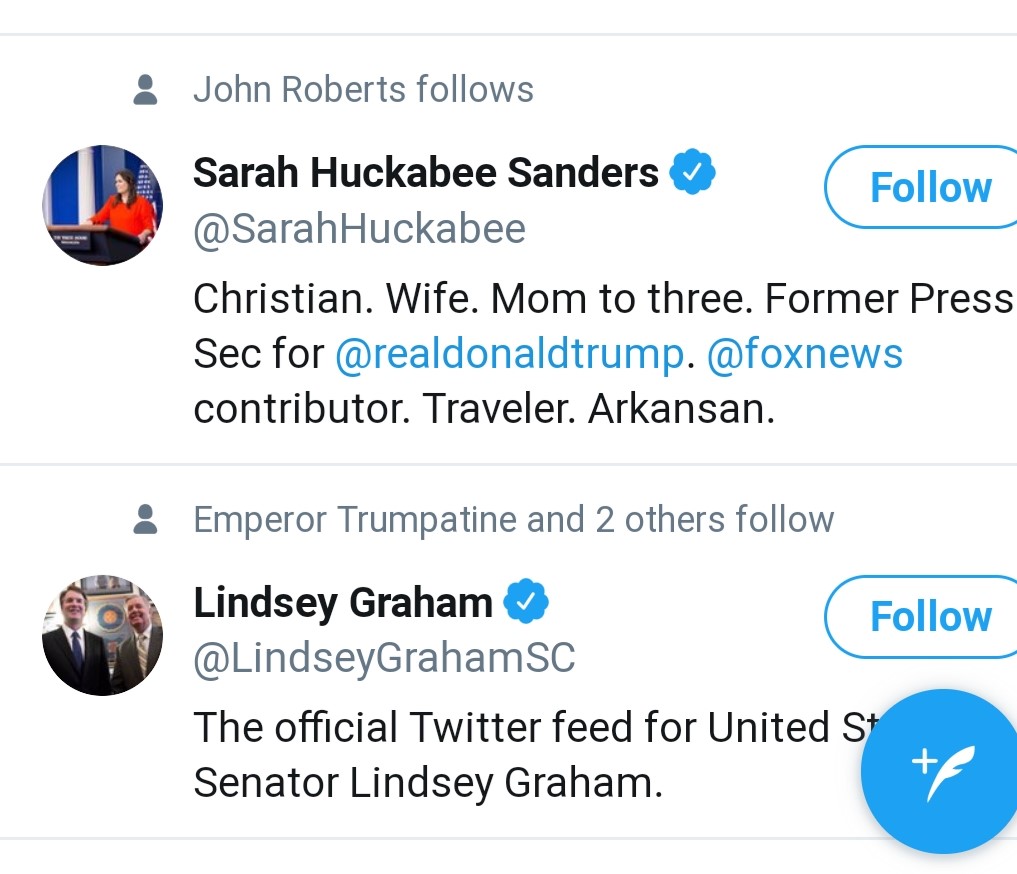Click Lindsey Graham's verified badge
This screenshot has height=874, width=1017.
525,602
